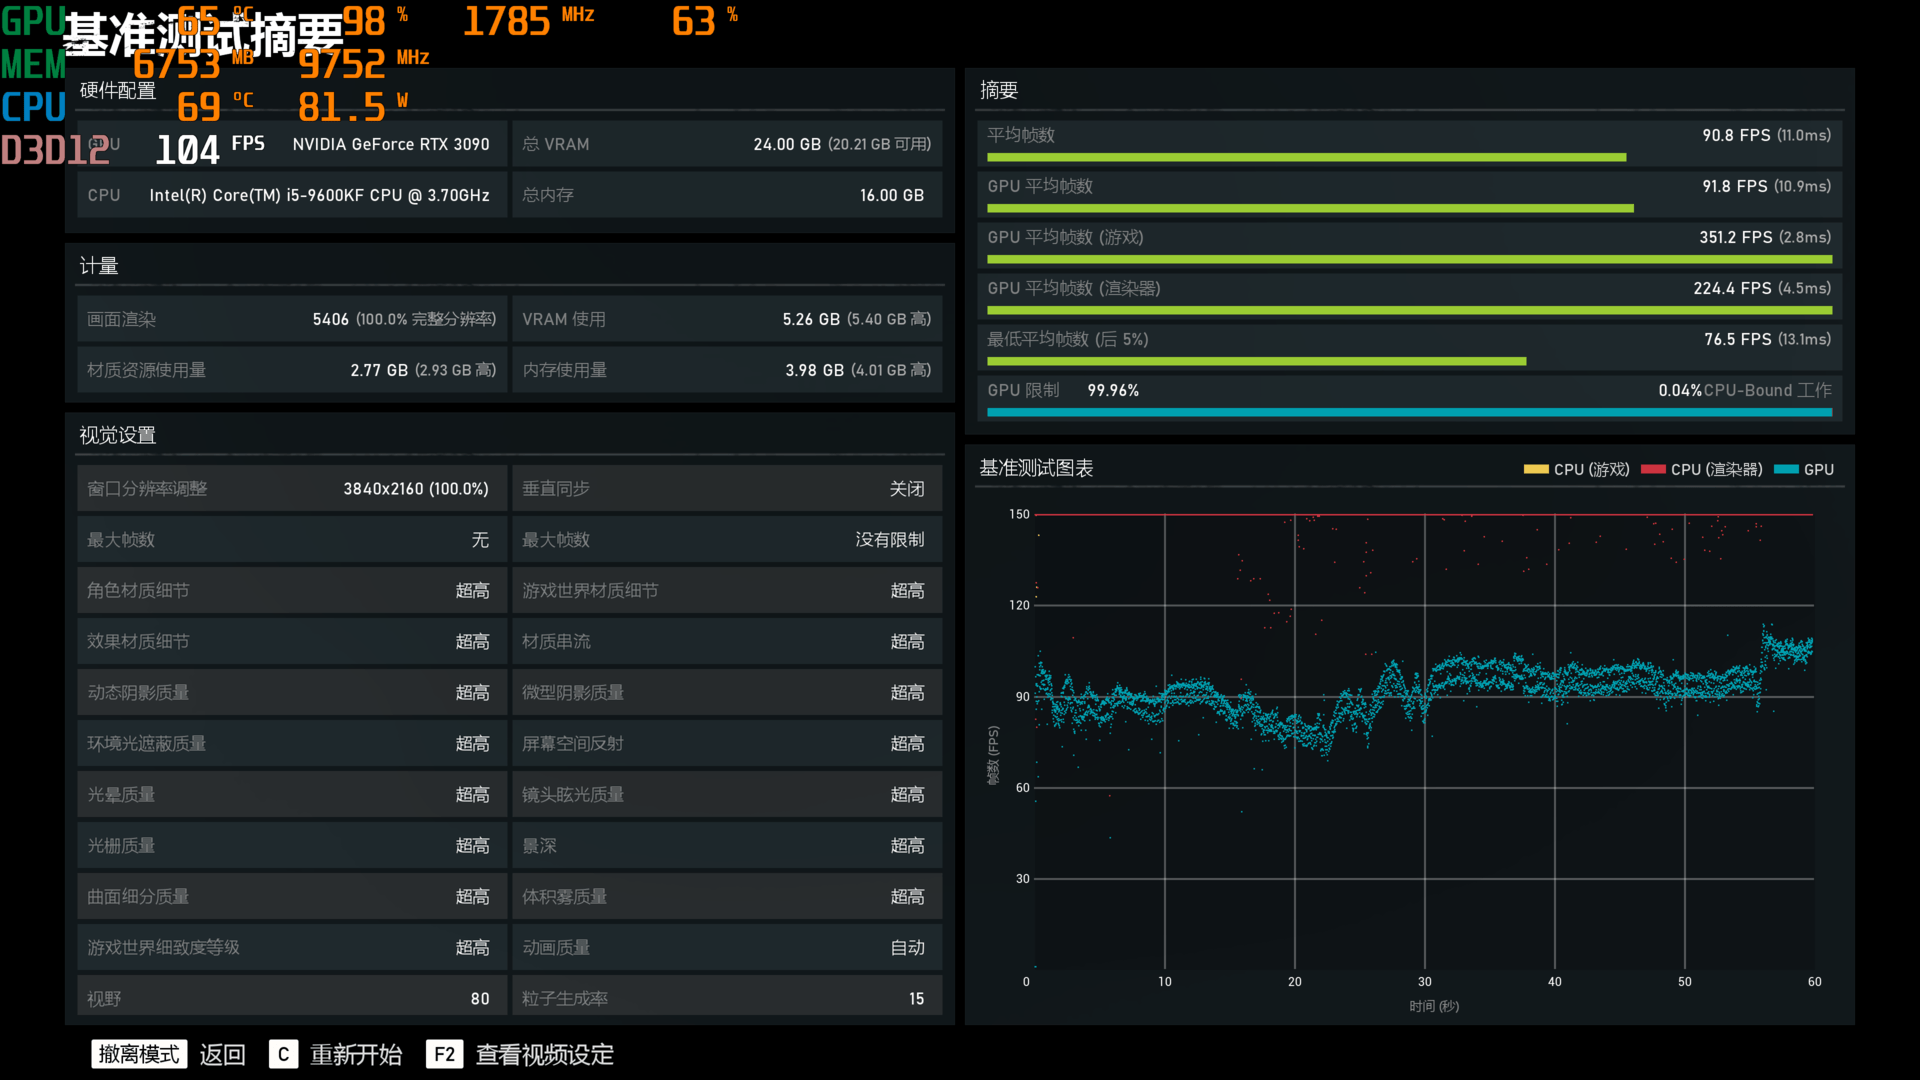
Task: Click the 材质串流 row
Action: (727, 642)
